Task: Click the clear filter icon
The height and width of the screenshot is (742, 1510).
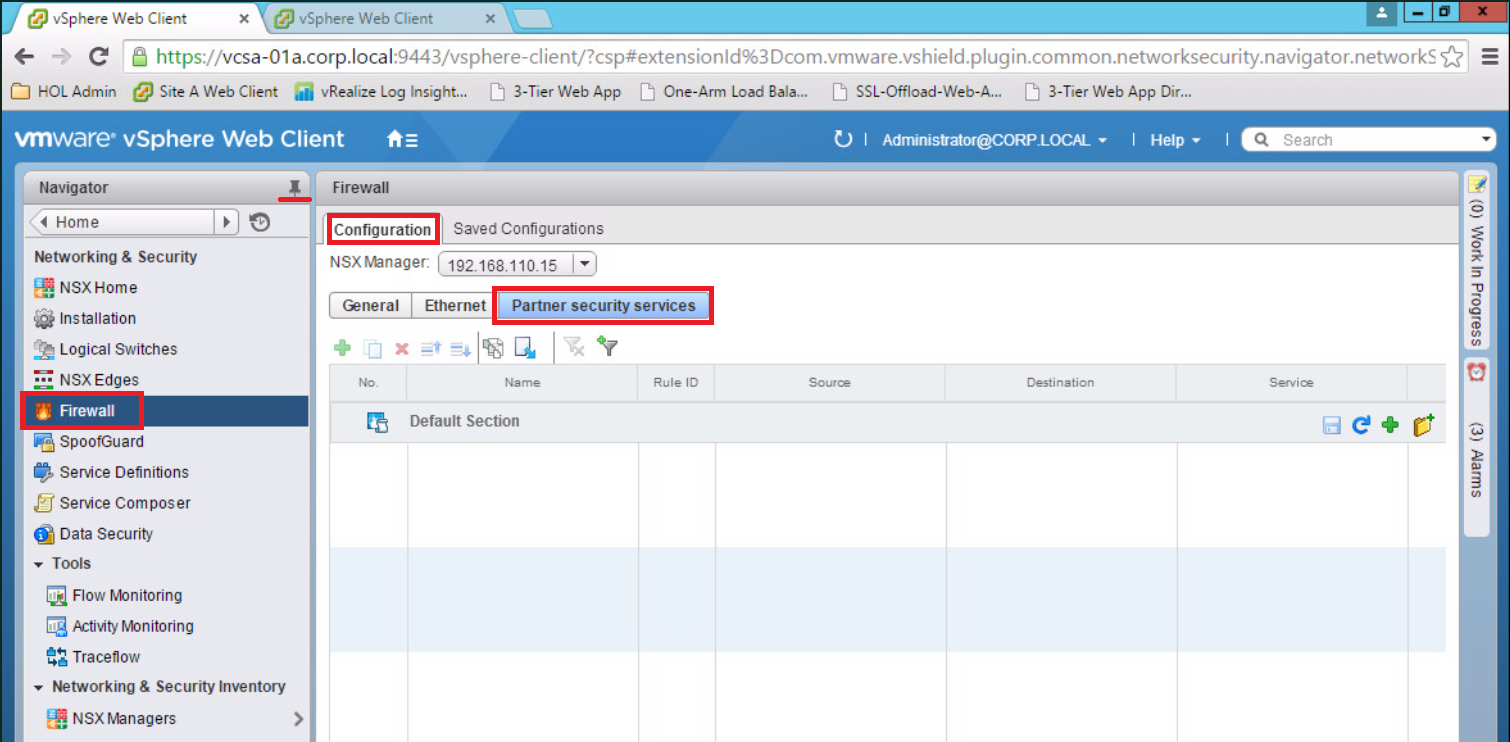Action: point(573,347)
